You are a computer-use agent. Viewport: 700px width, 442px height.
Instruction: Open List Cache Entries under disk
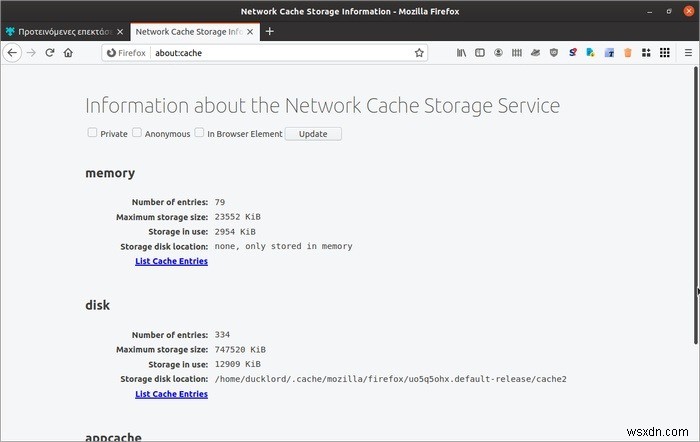[171, 394]
